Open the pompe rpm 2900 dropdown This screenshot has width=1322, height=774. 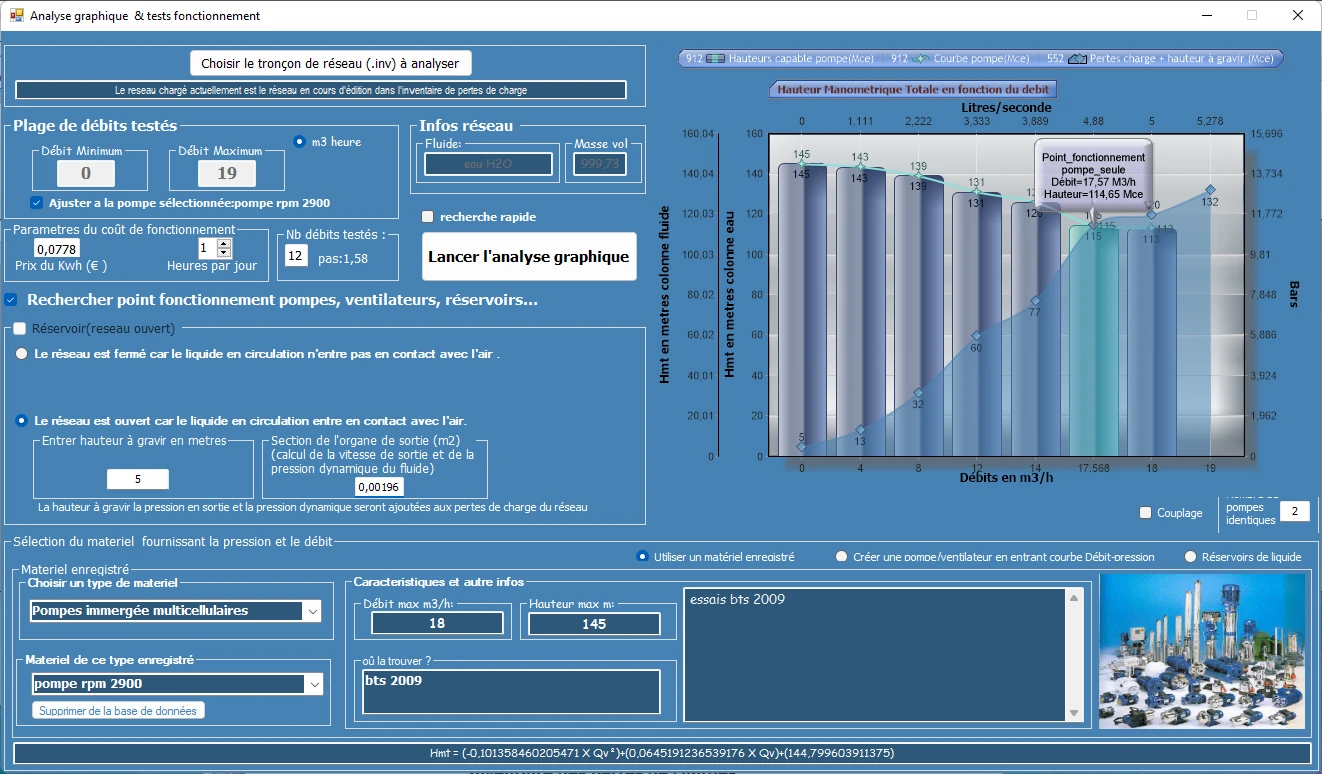coord(313,684)
